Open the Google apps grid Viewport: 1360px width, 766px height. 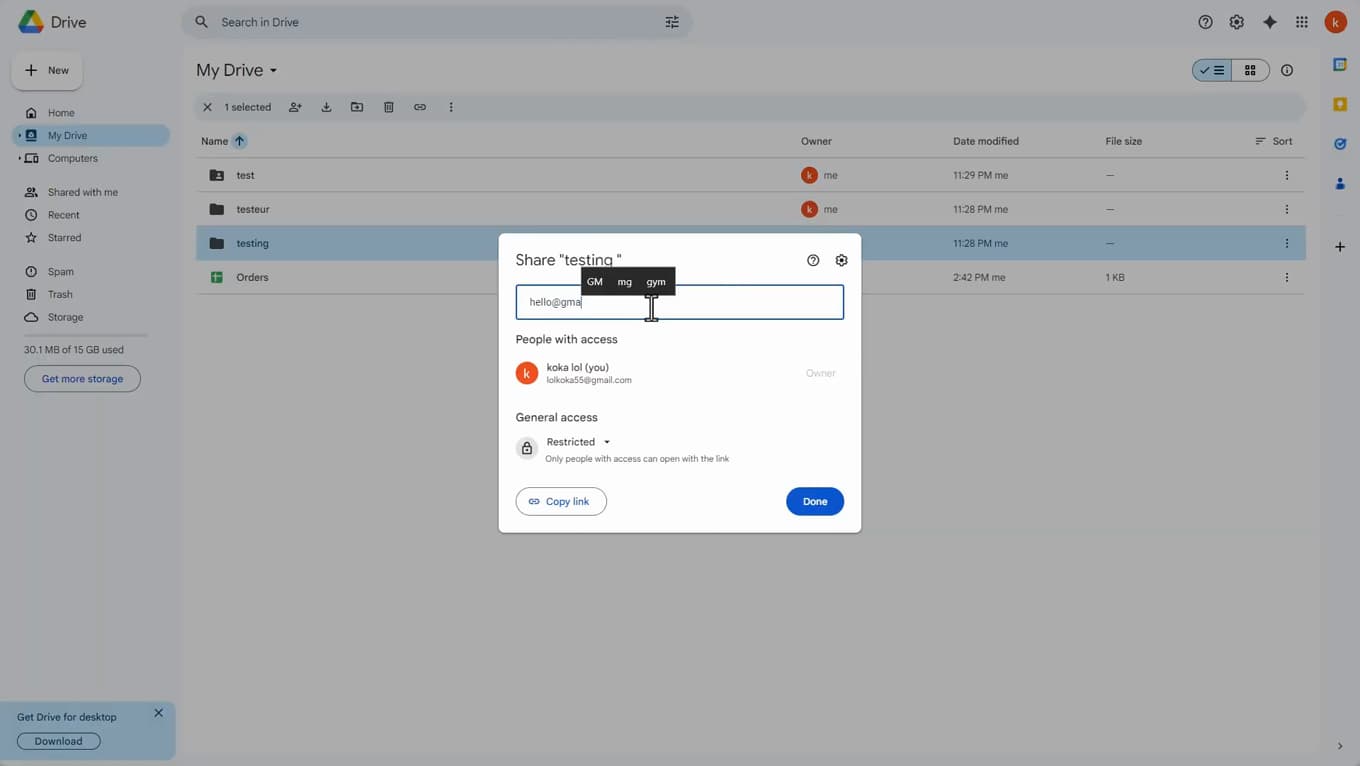1301,22
